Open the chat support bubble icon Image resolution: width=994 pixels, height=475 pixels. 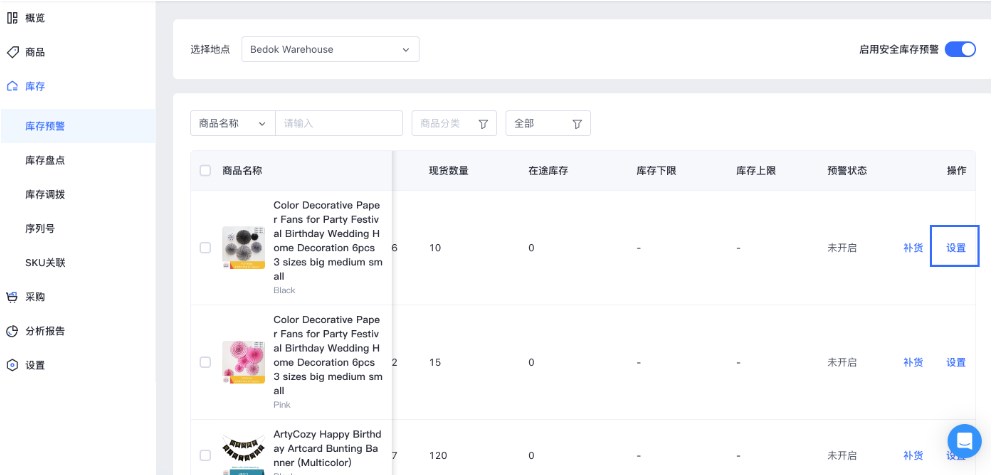coord(964,440)
